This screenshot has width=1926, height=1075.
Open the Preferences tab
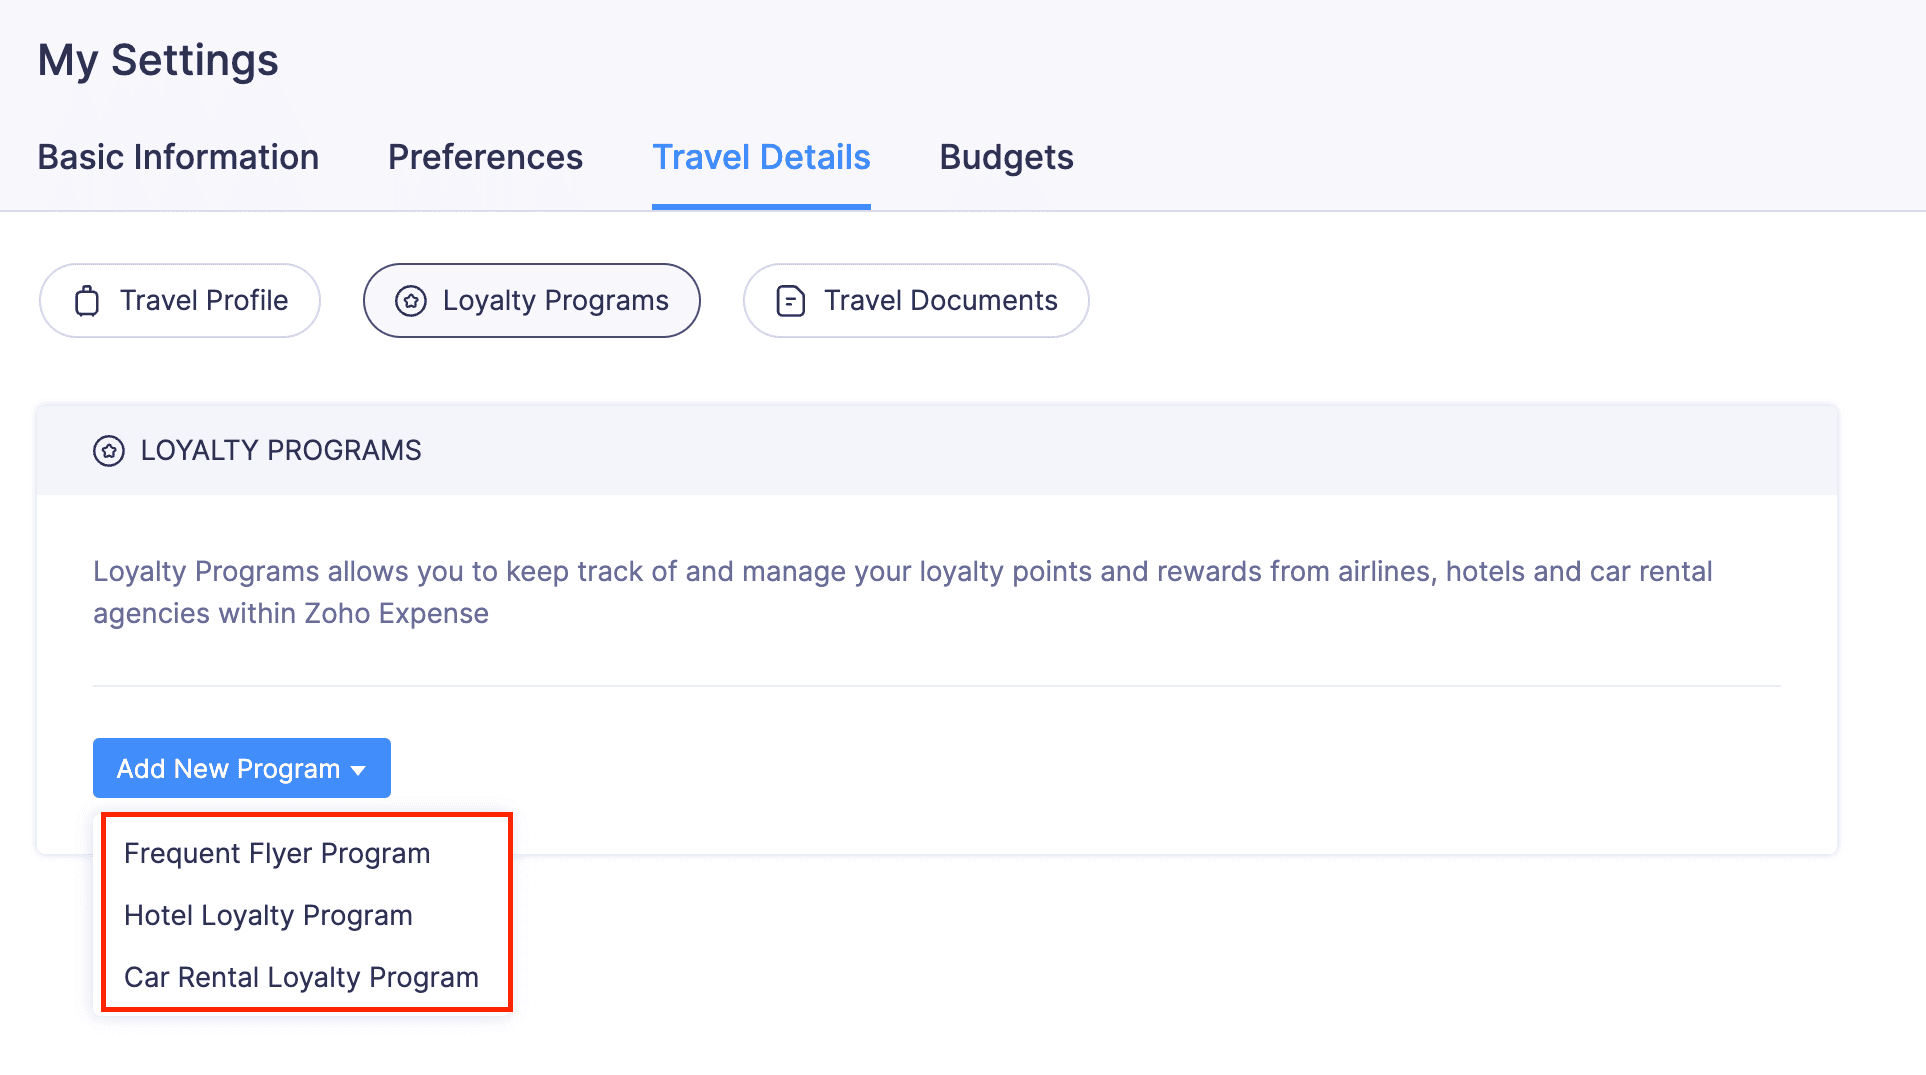click(485, 157)
